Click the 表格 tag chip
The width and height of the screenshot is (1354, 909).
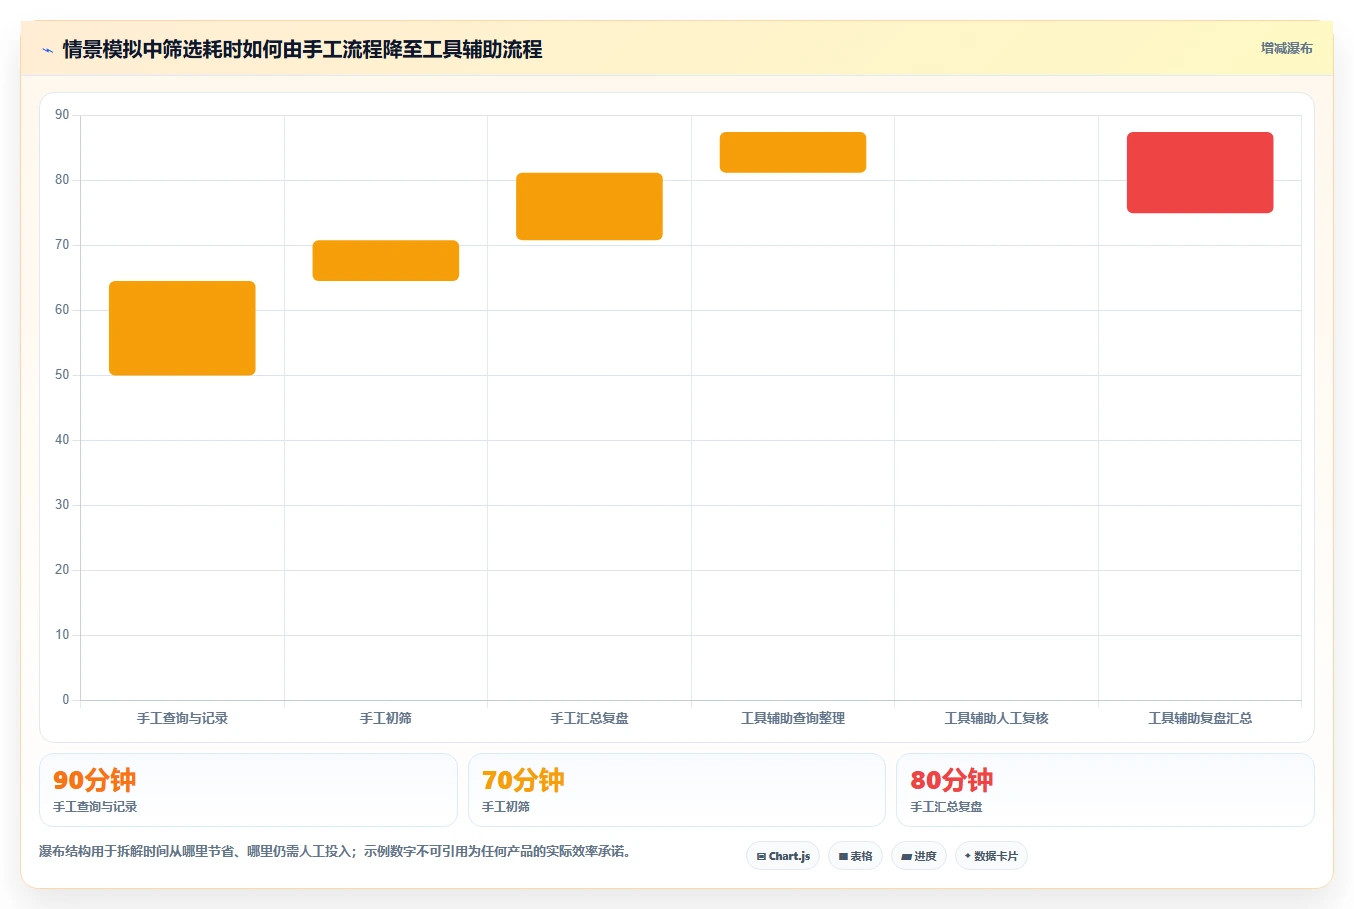855,856
